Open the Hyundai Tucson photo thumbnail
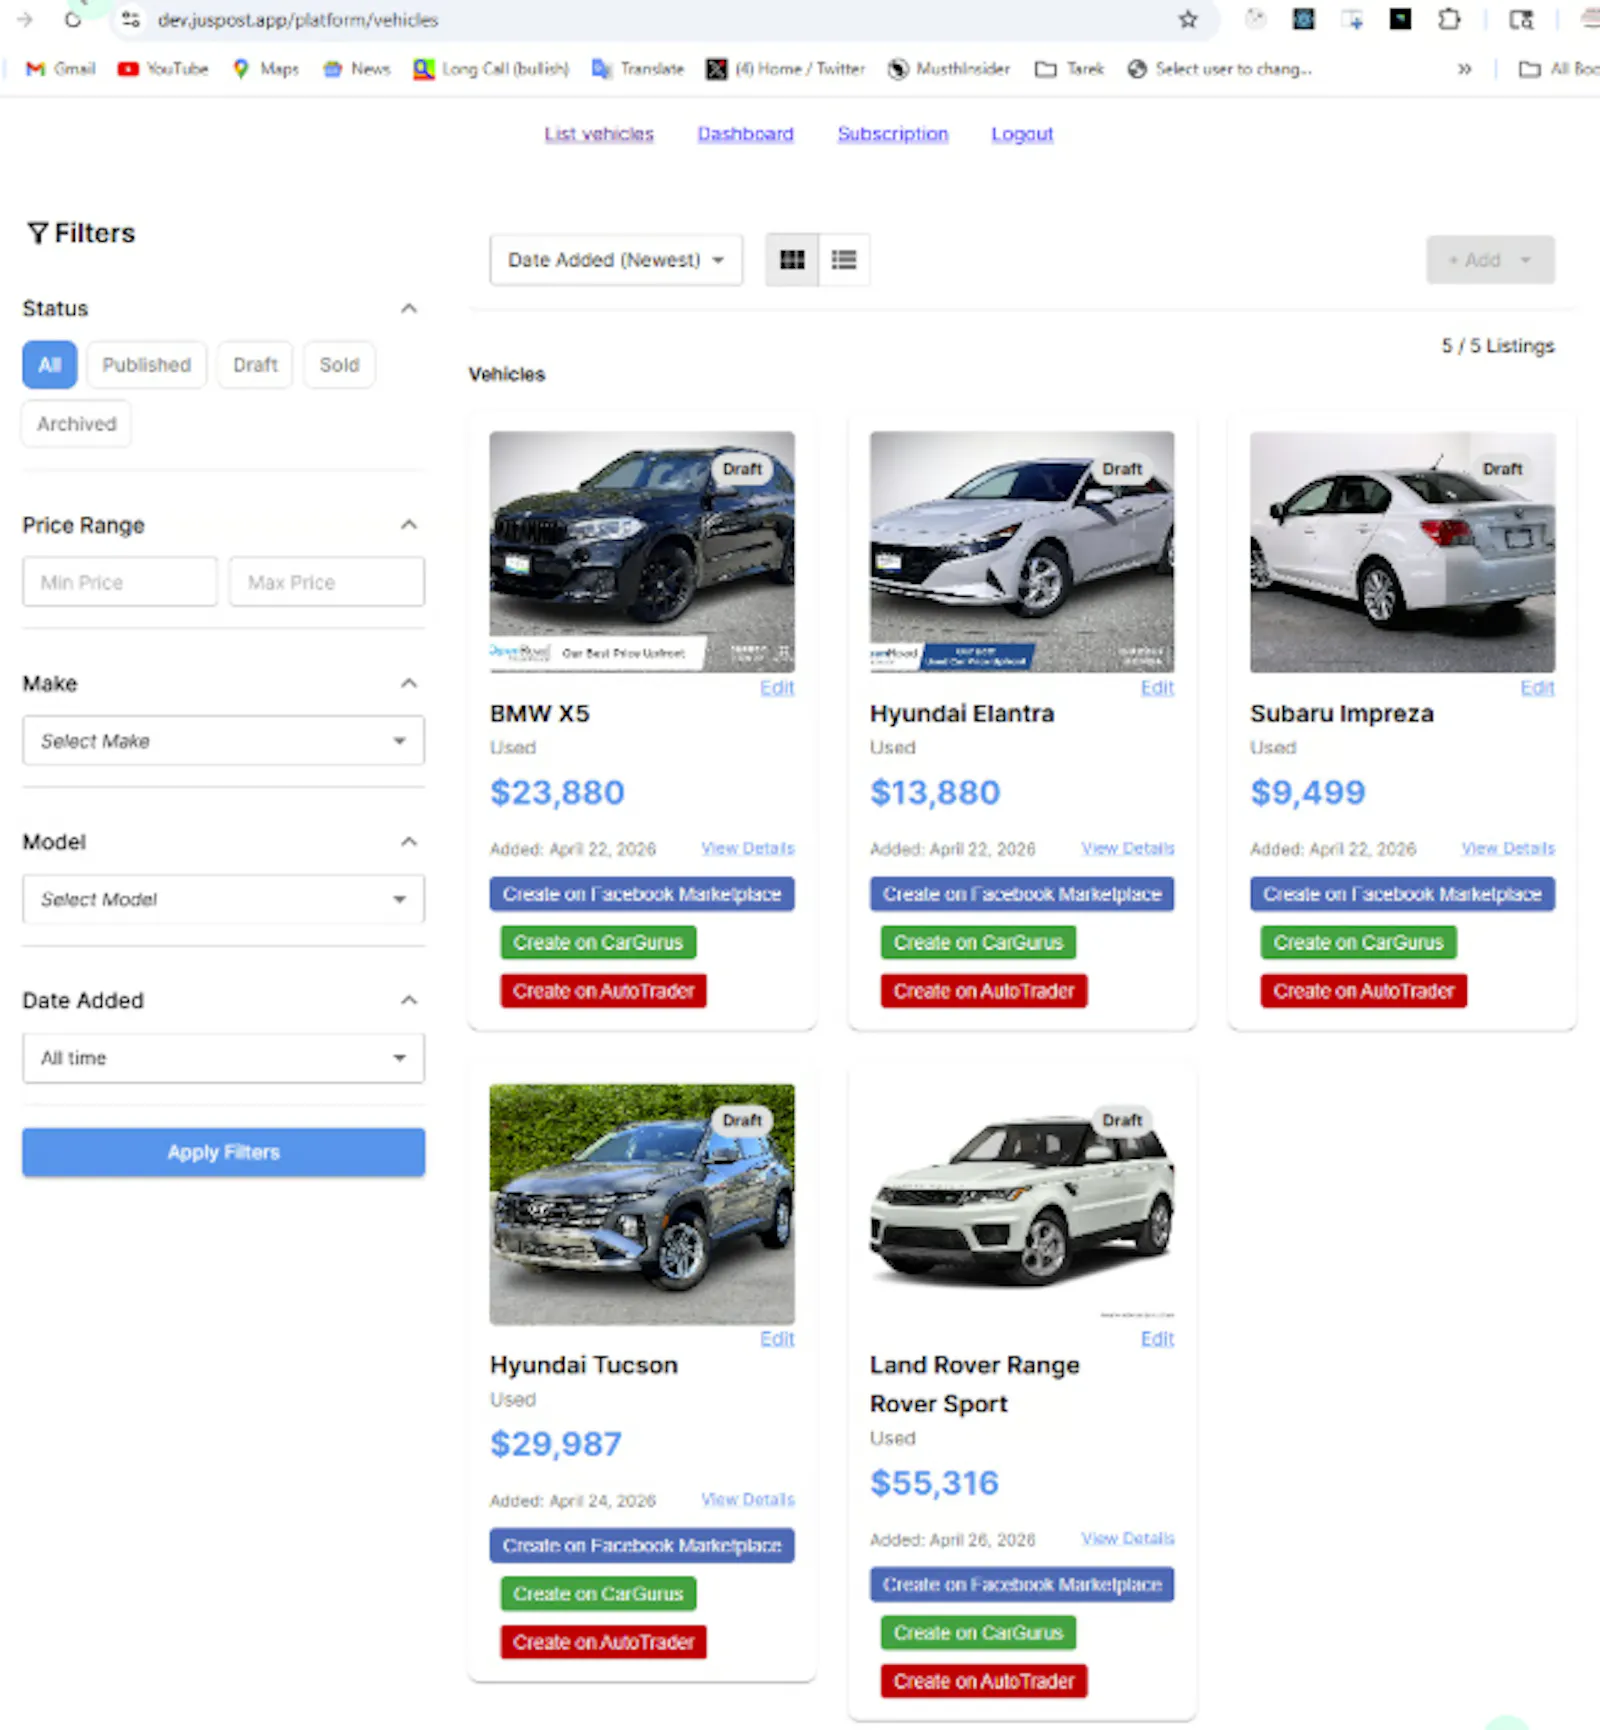The image size is (1600, 1730). (x=642, y=1205)
